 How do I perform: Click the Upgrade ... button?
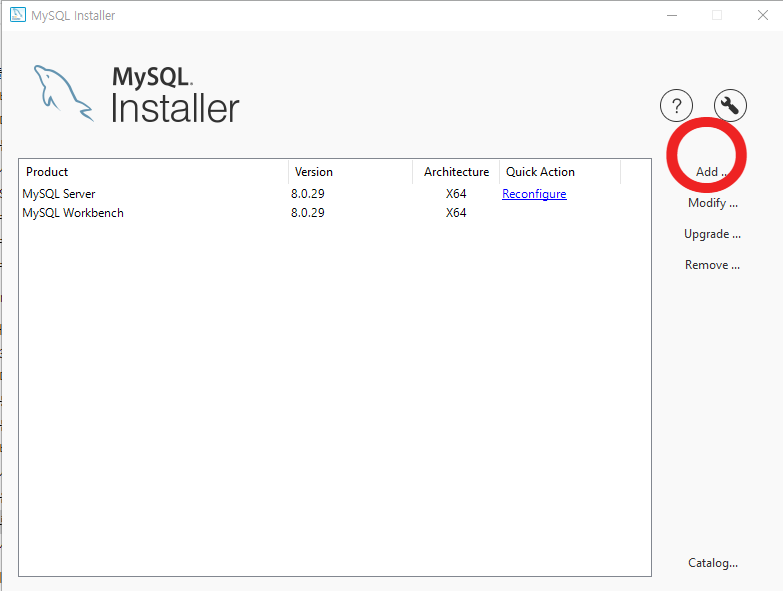pos(713,234)
